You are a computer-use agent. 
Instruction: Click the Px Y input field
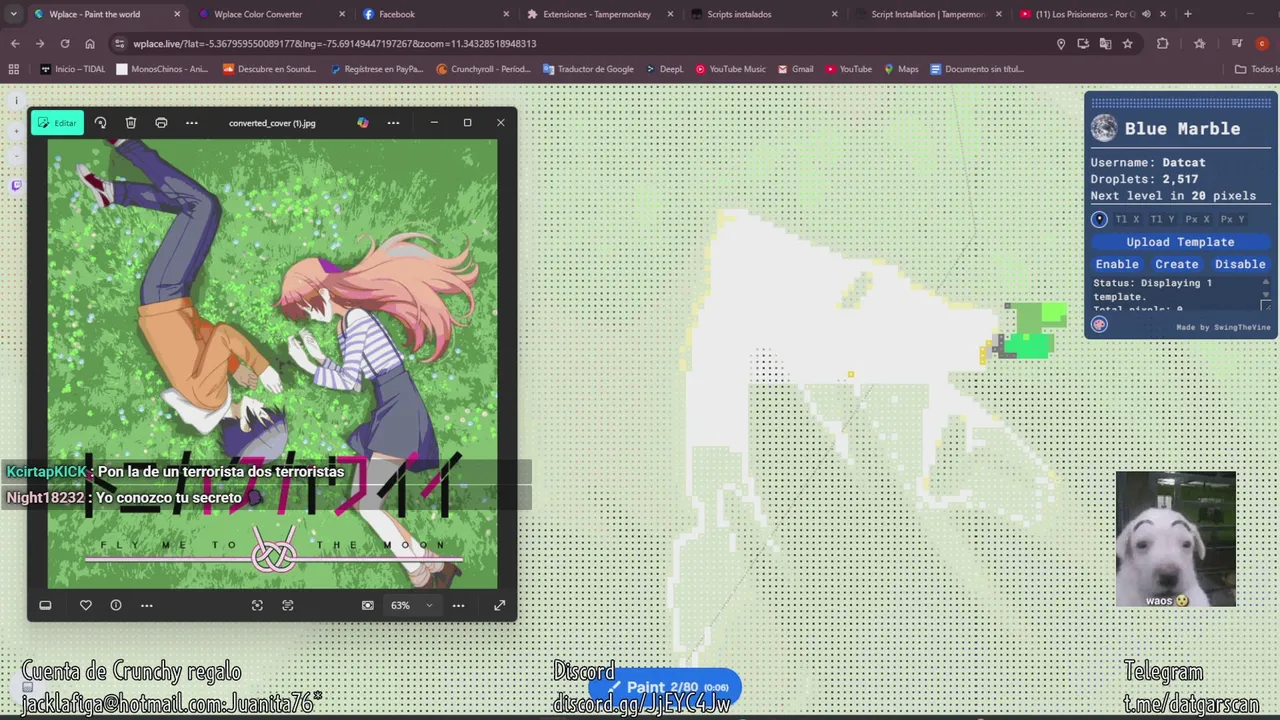1233,219
